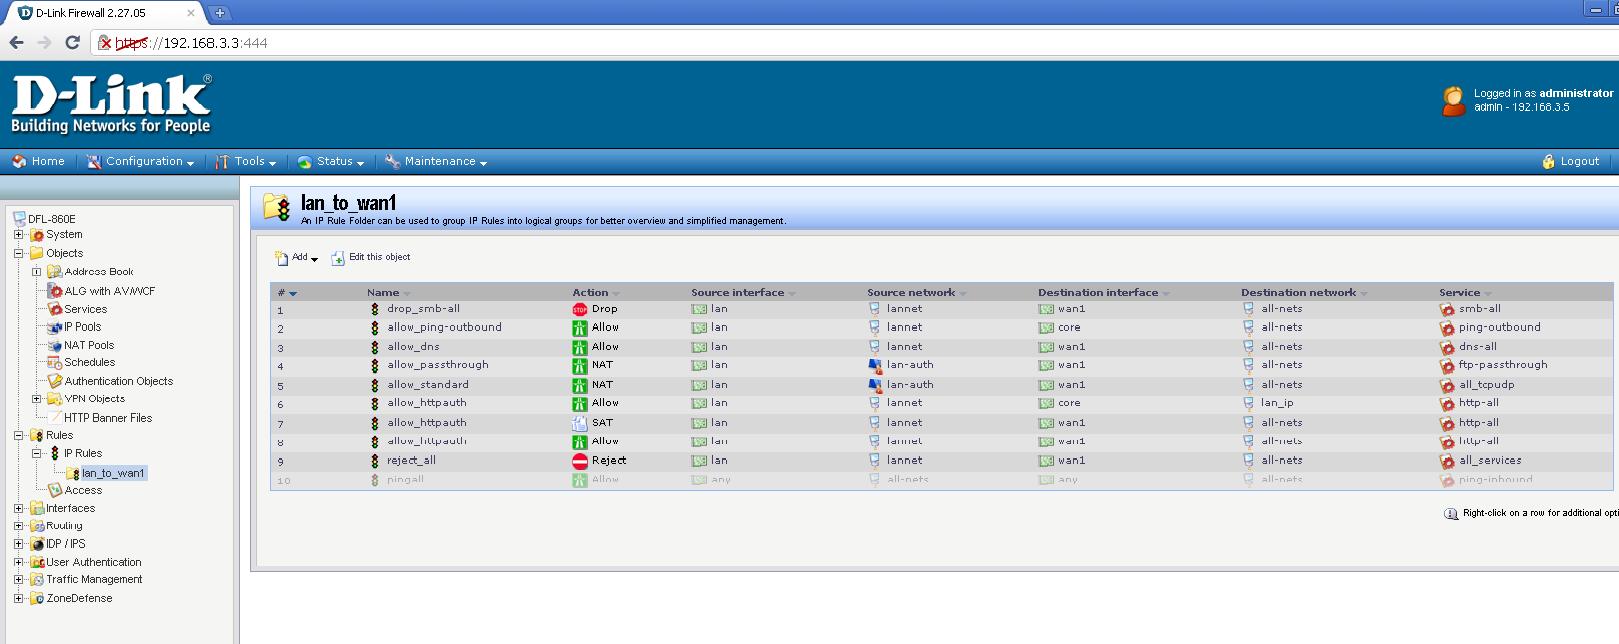Click the all_tcpudp service icon
Image resolution: width=1619 pixels, height=644 pixels.
coord(1447,385)
